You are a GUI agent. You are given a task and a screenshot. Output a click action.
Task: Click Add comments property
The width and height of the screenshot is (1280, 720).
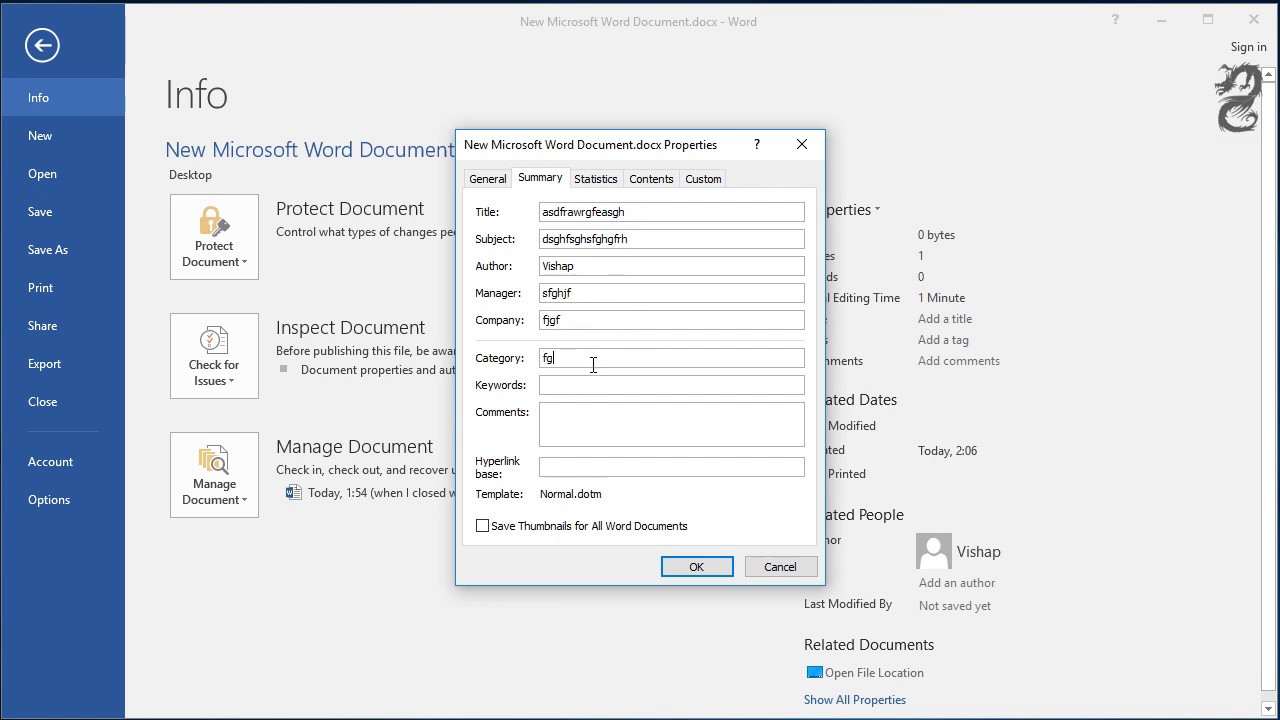(959, 361)
